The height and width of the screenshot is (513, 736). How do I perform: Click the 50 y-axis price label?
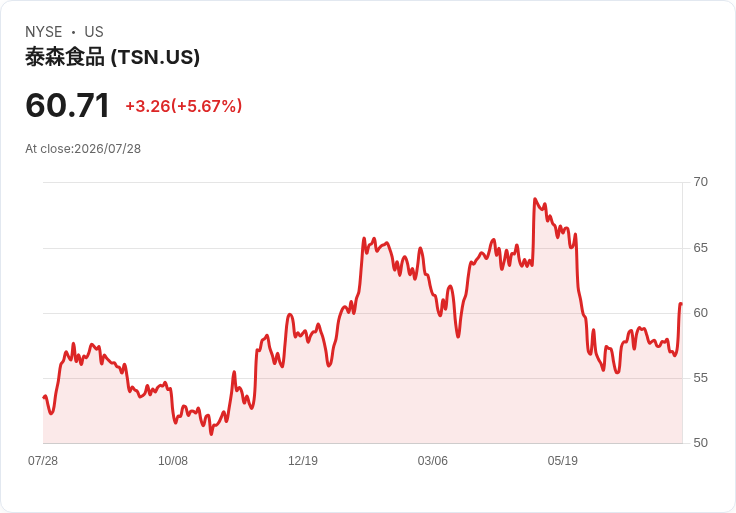[700, 443]
